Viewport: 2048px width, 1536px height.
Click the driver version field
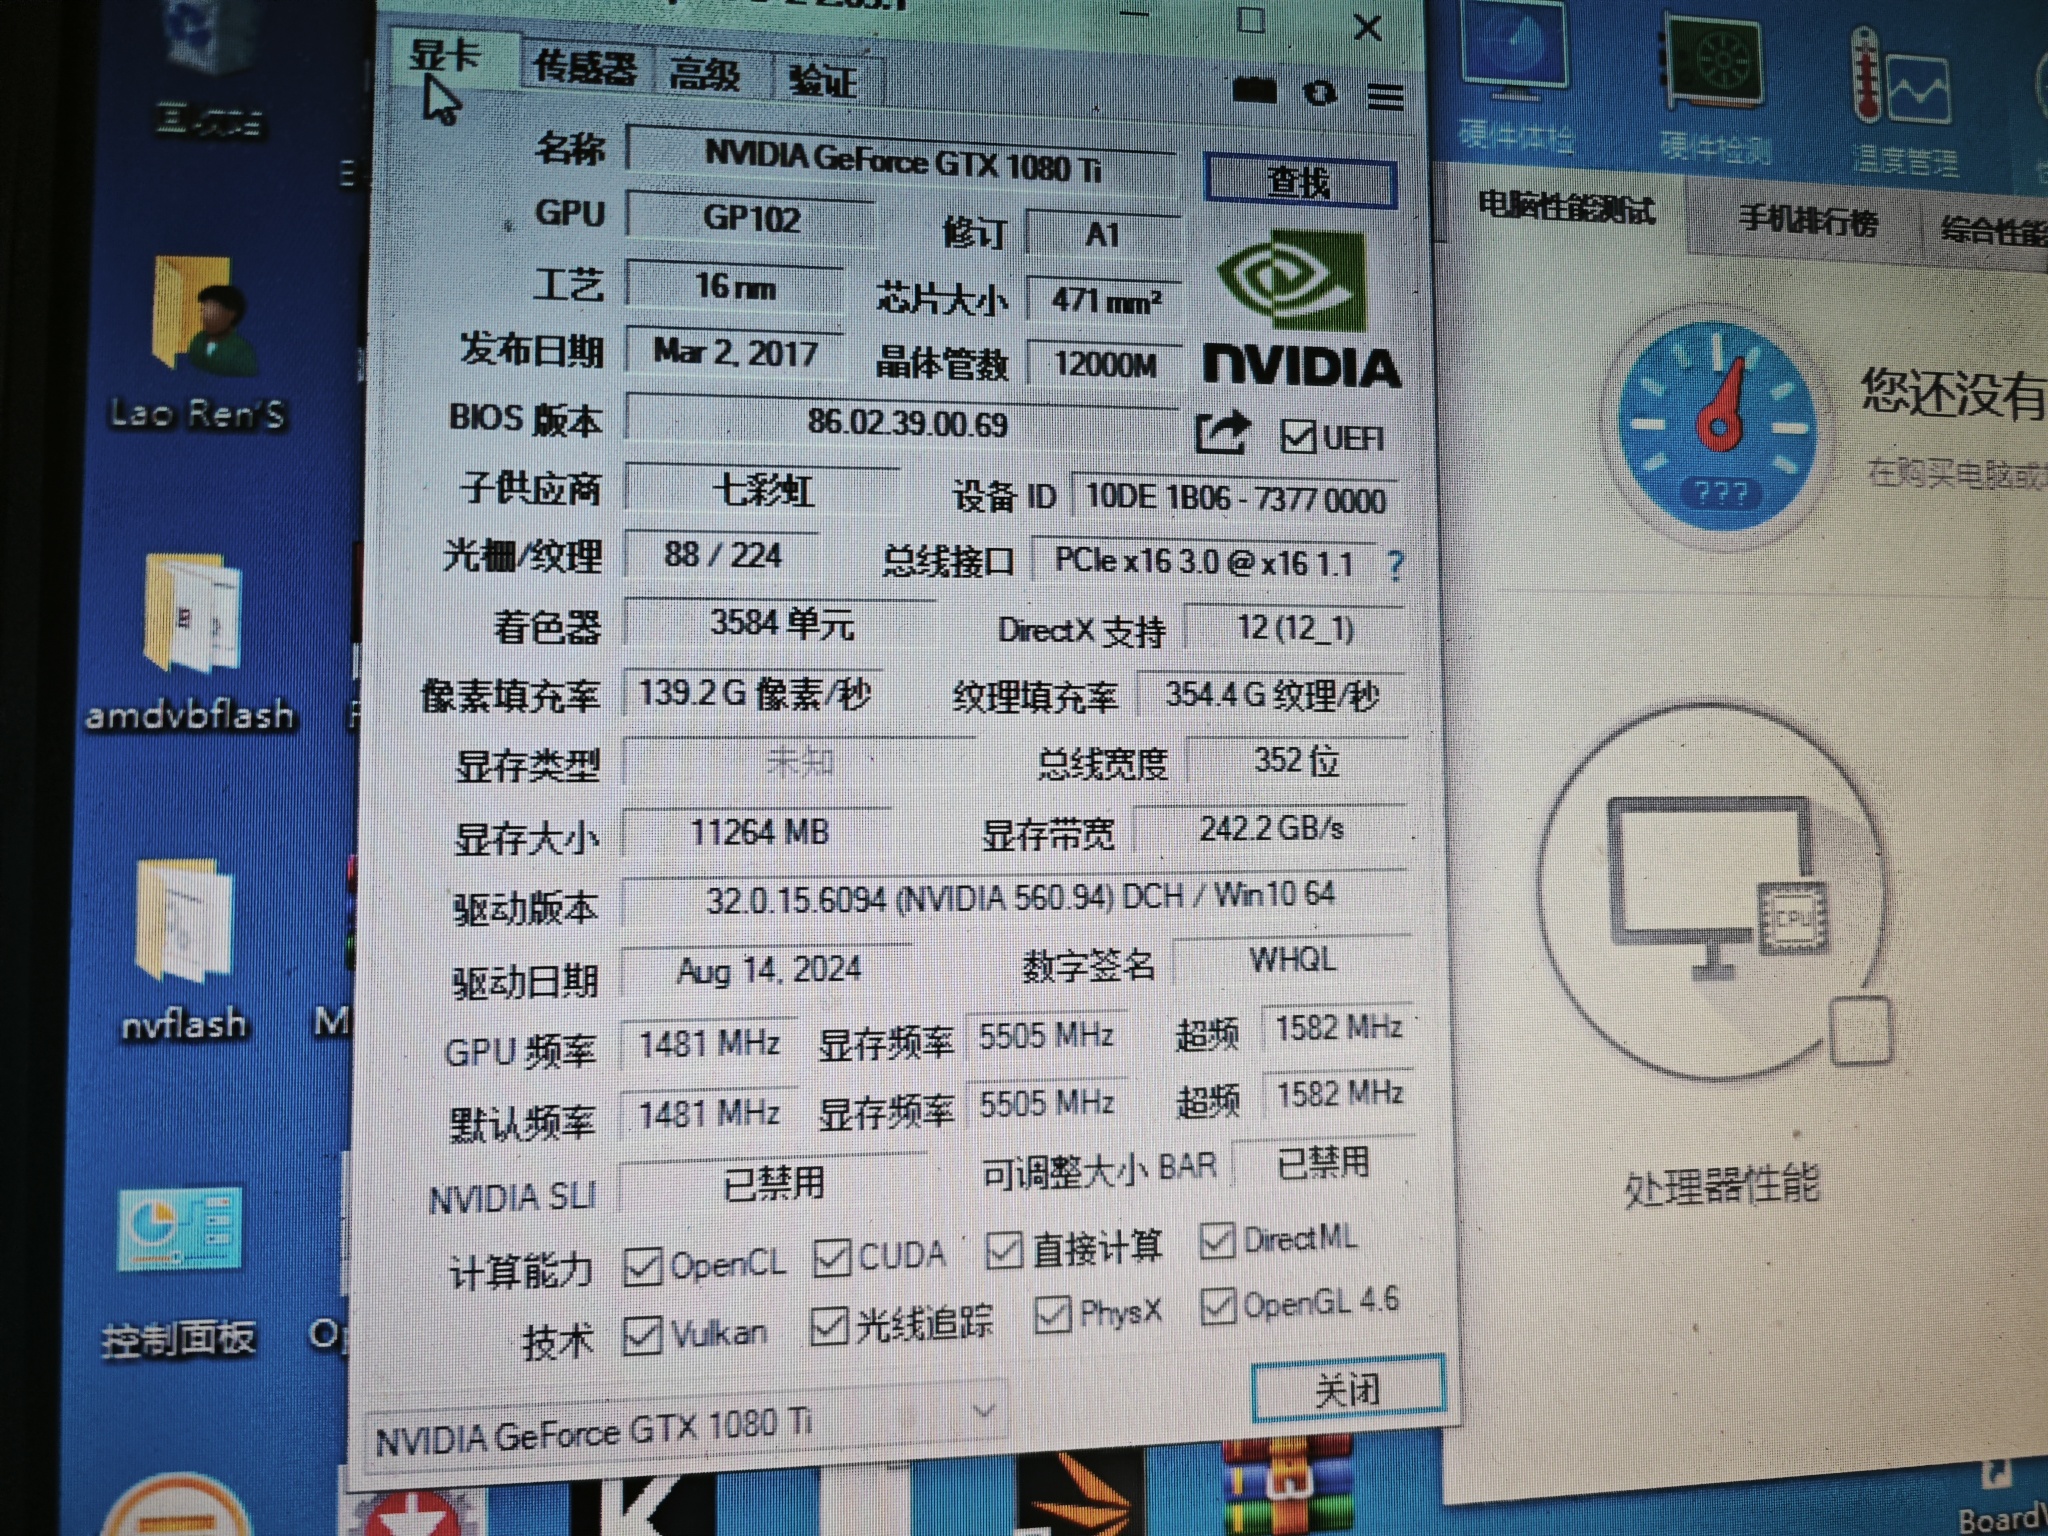click(x=1016, y=898)
